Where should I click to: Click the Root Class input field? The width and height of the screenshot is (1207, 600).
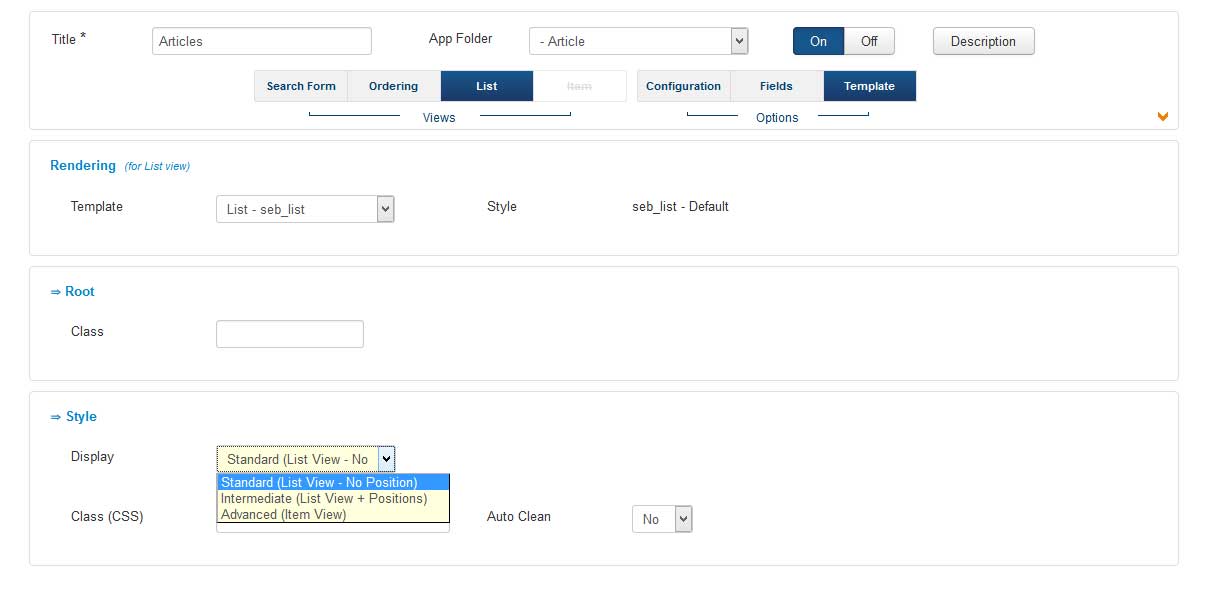click(290, 334)
